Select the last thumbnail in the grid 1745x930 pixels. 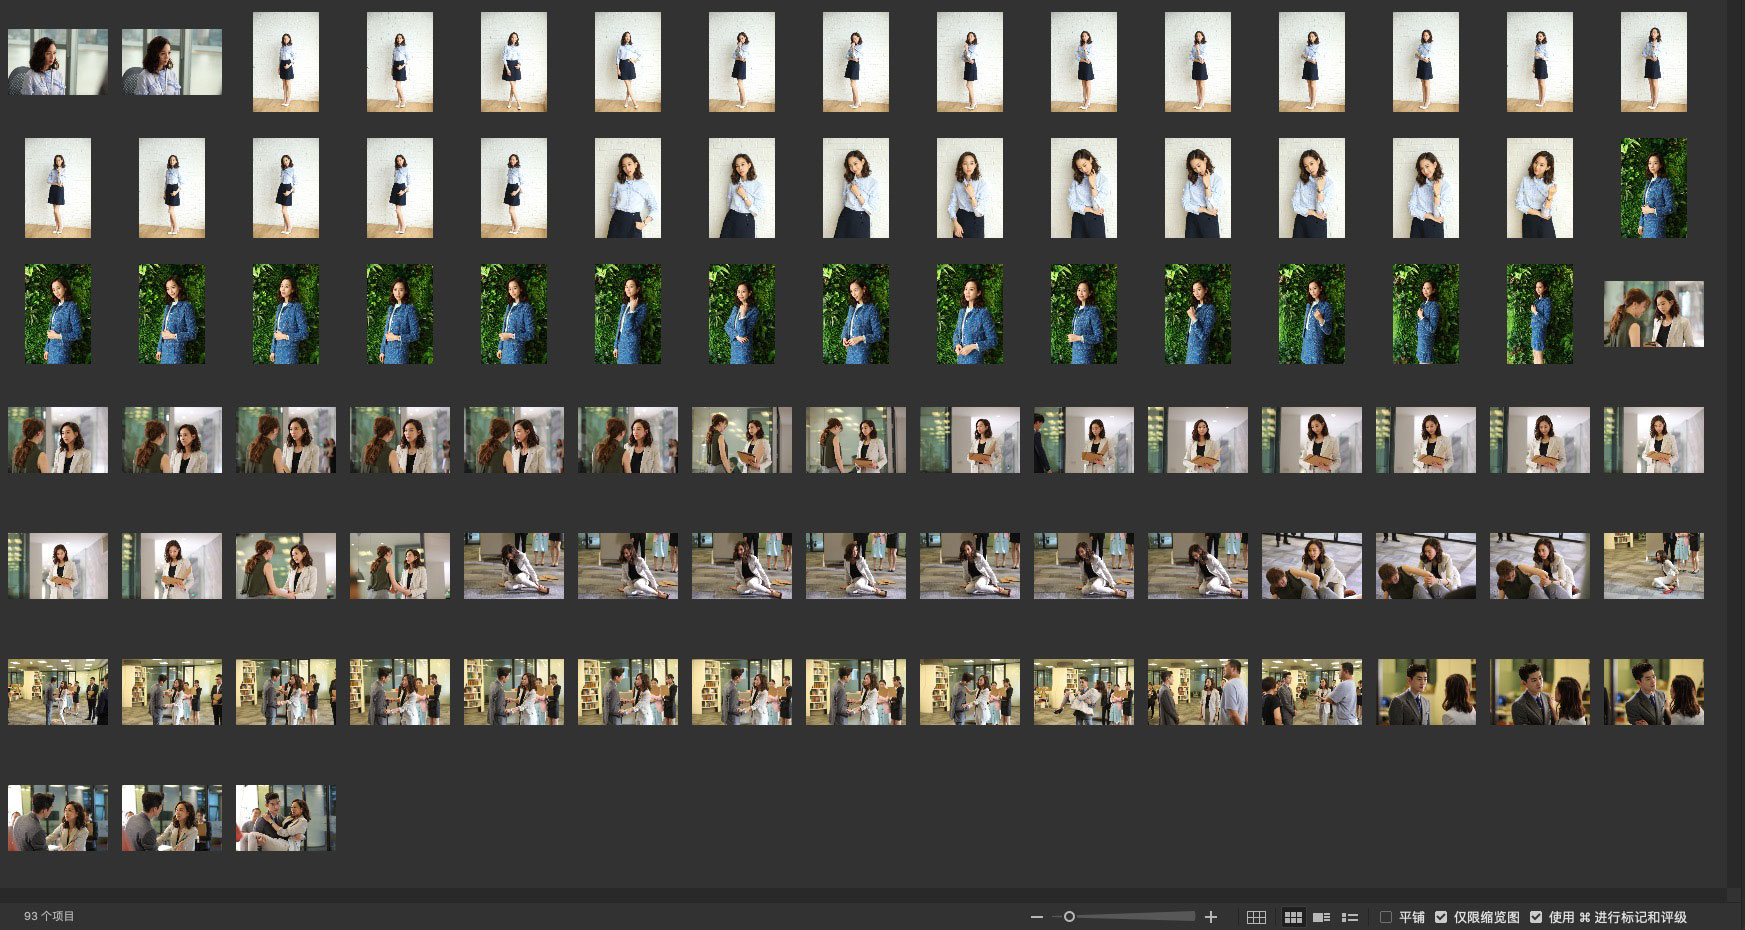click(x=286, y=818)
